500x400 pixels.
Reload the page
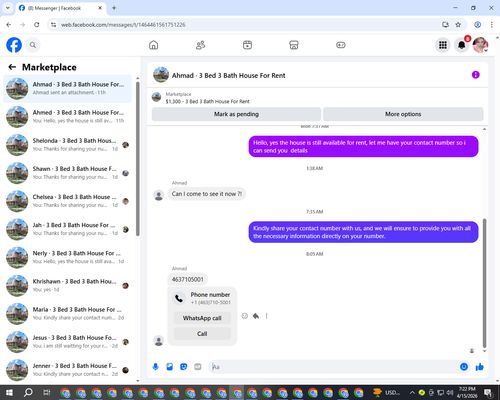pyautogui.click(x=37, y=25)
